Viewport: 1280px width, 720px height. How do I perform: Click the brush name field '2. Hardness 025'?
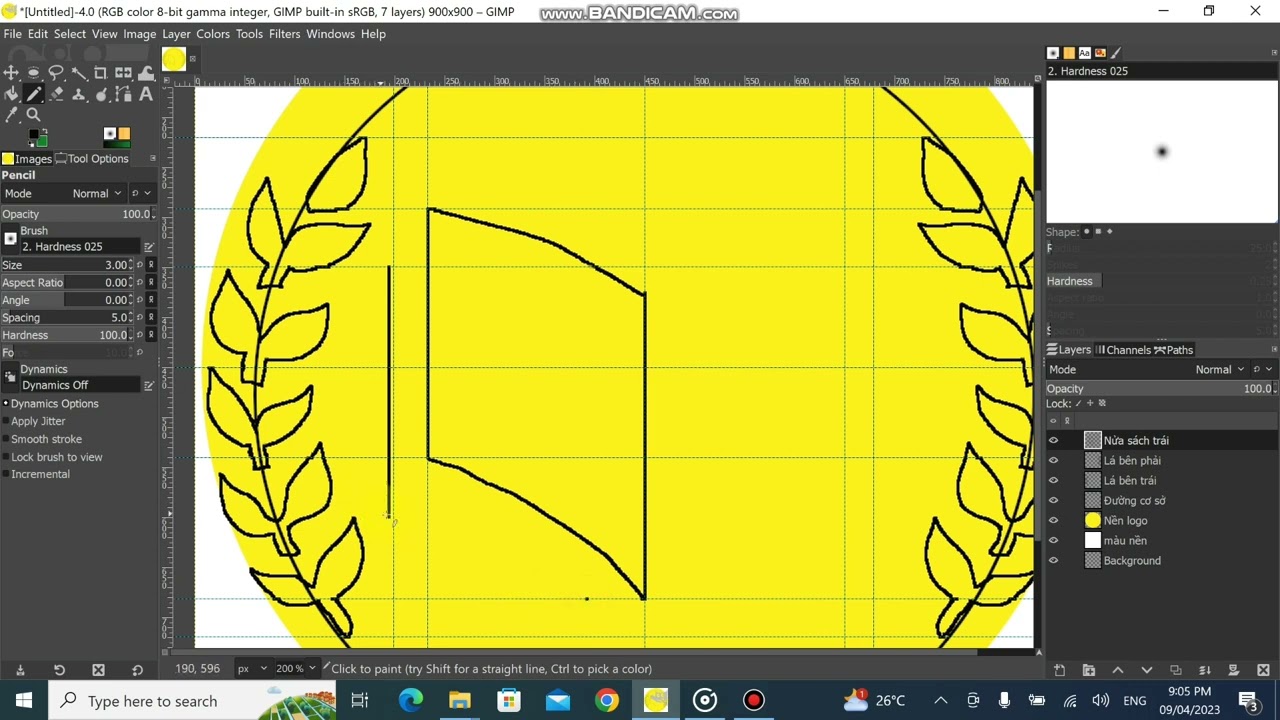point(80,247)
